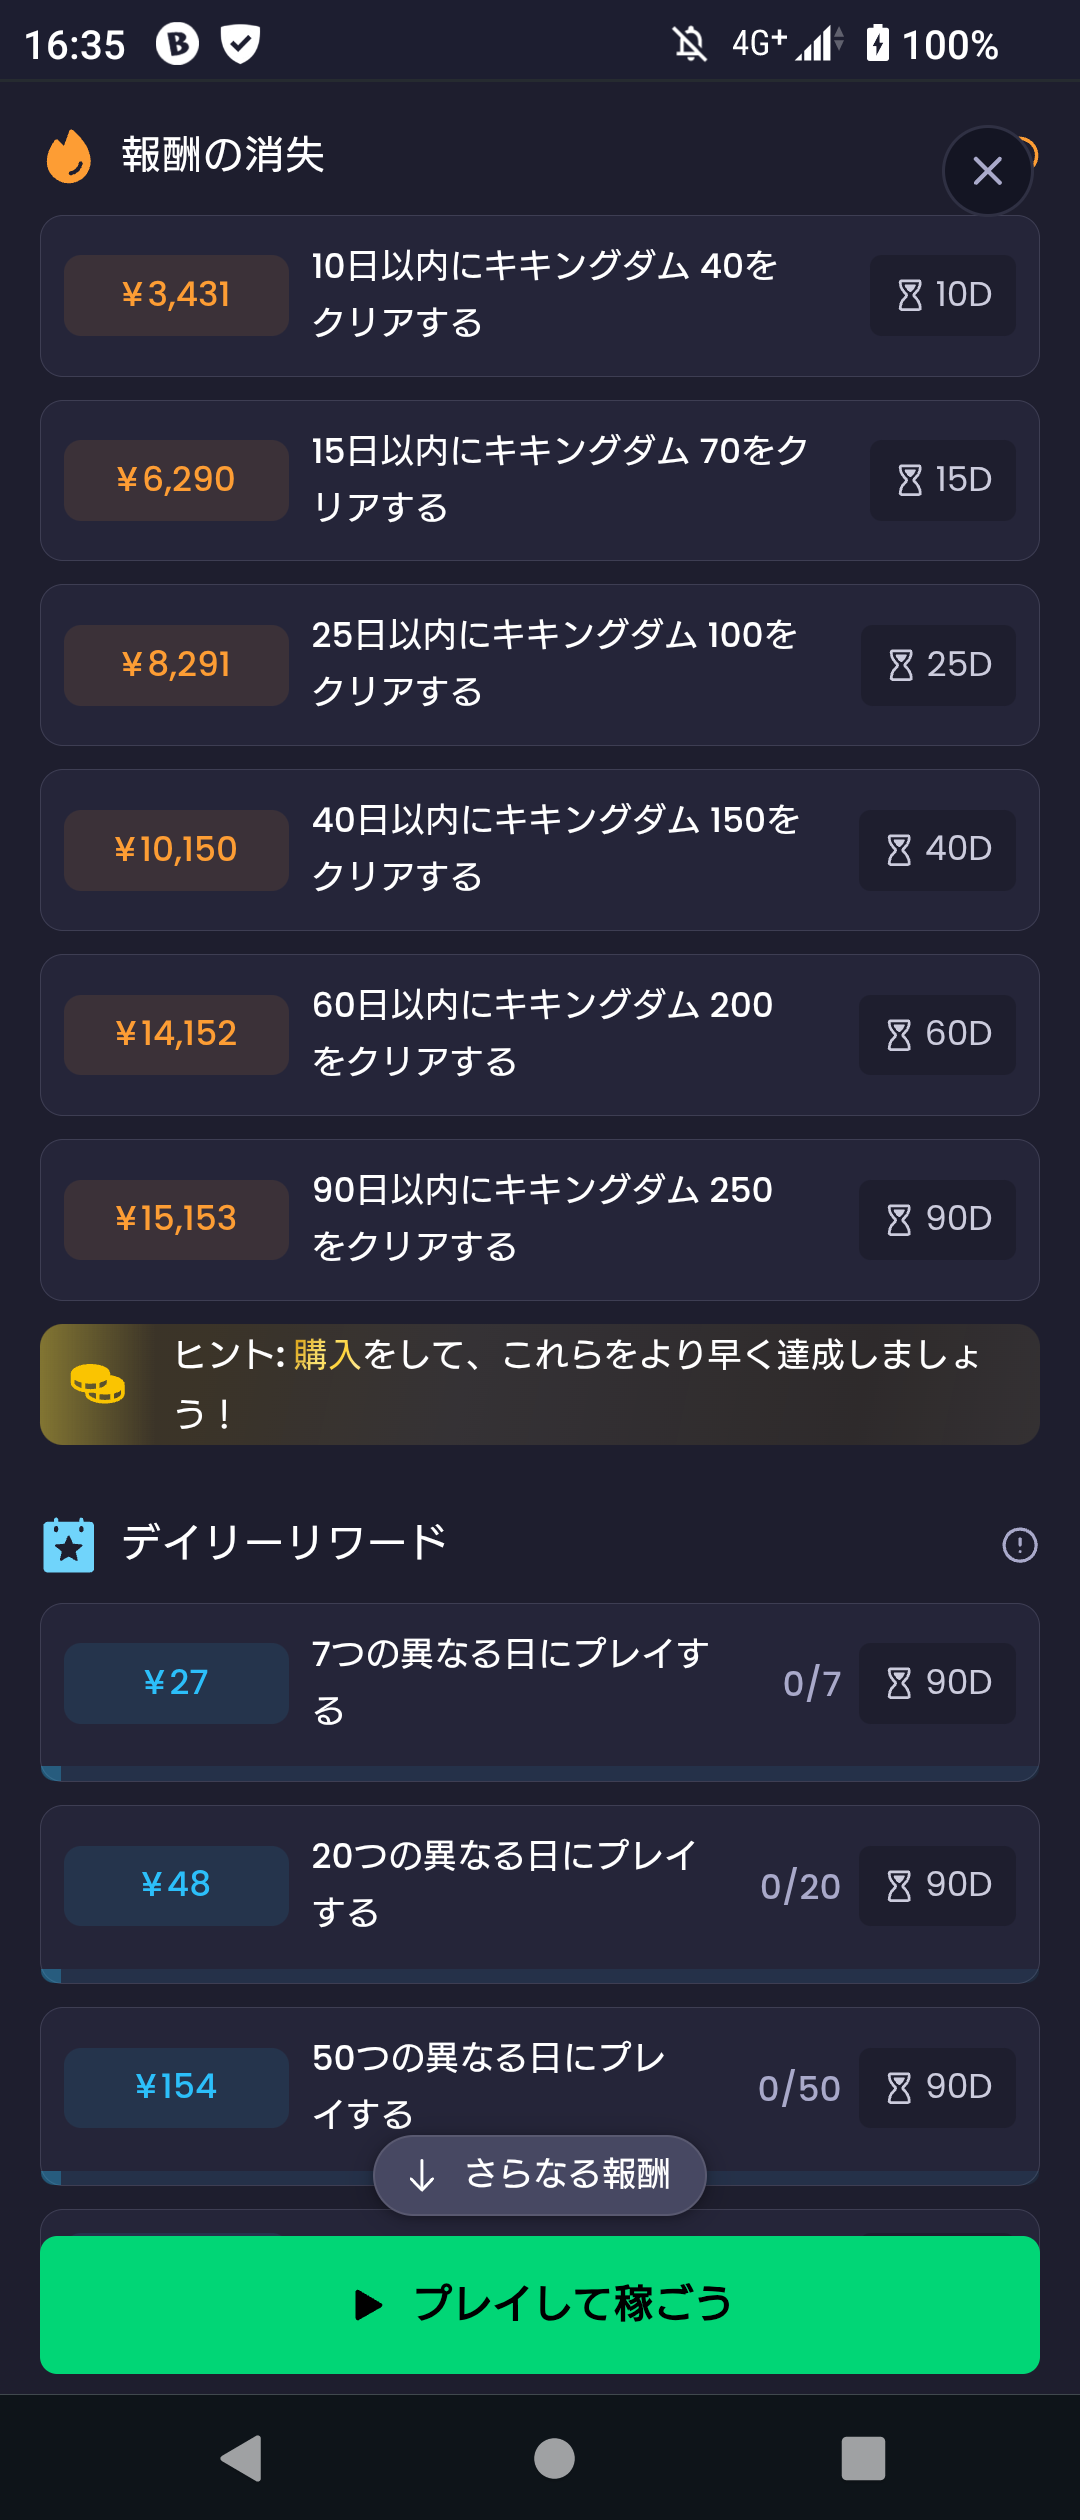
Task: Tap the ¥27 daily reward badge
Action: tap(176, 1683)
